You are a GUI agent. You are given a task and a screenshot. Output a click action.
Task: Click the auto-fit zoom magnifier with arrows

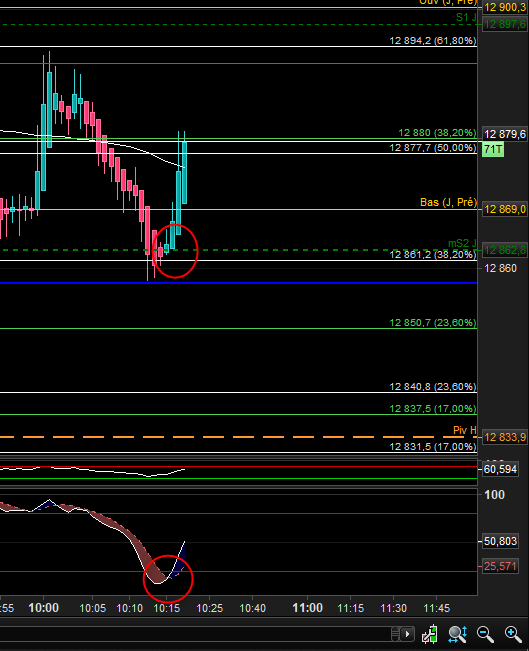458,634
